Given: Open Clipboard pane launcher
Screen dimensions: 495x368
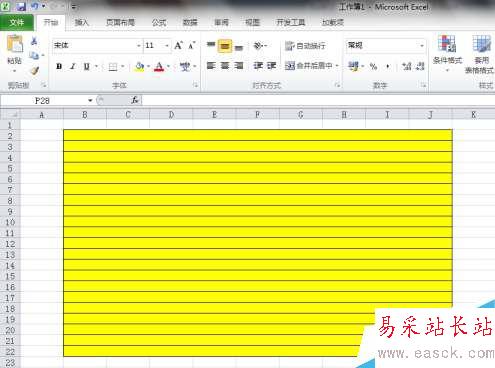Looking at the screenshot, I should click(x=44, y=85).
